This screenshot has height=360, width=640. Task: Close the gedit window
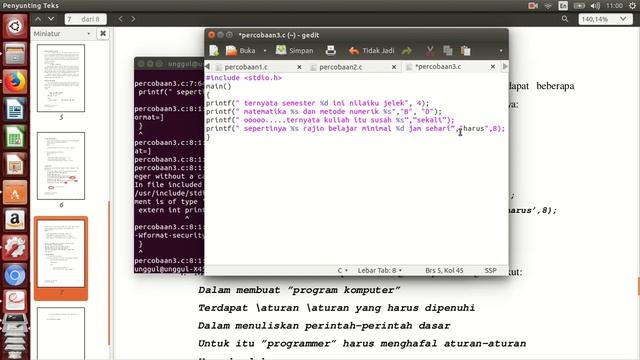(x=211, y=35)
